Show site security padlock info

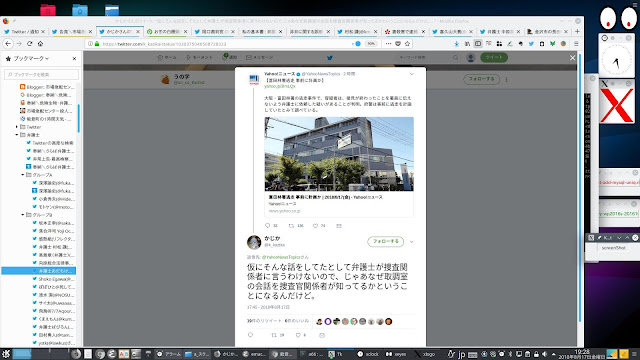97,44
